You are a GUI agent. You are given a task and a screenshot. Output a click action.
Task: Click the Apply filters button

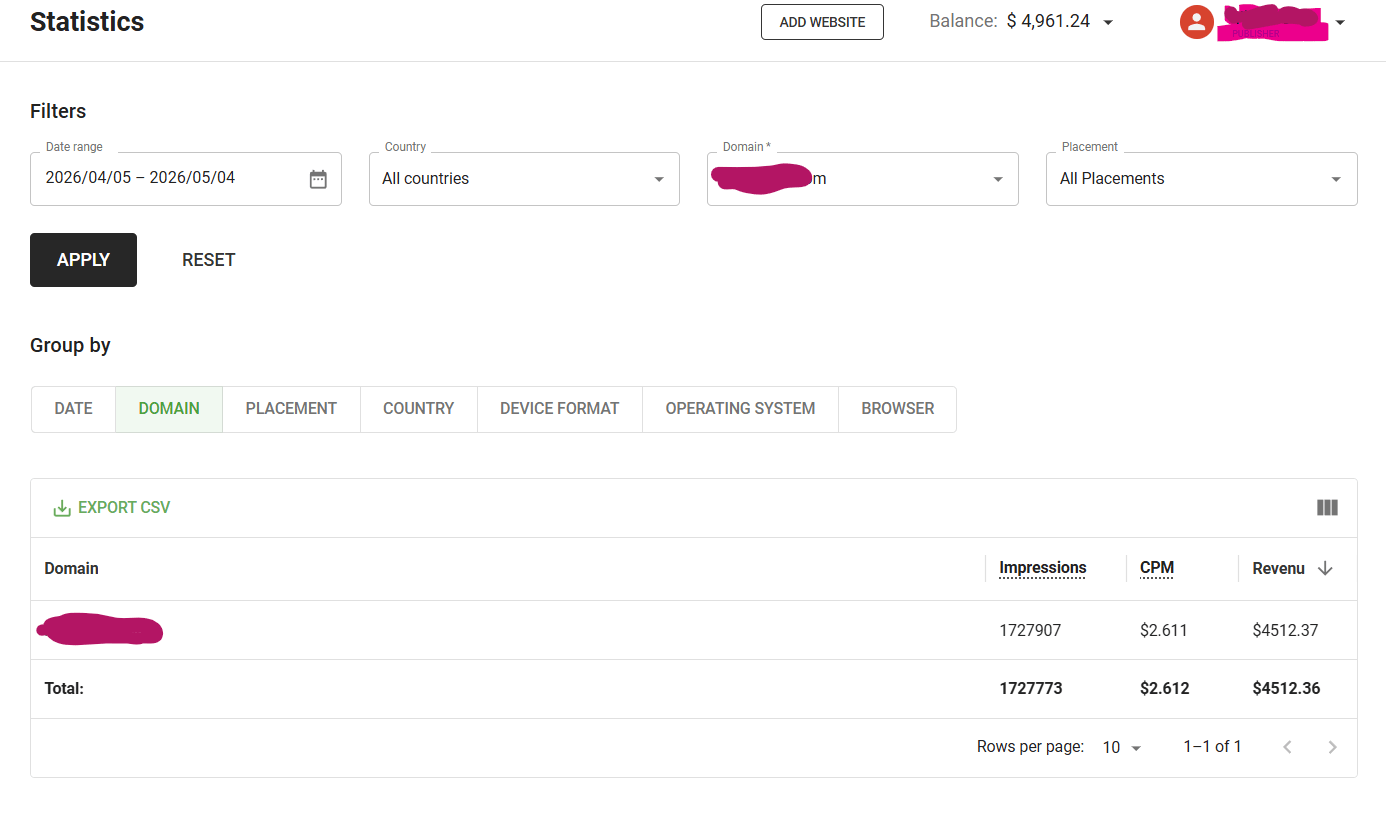tap(83, 260)
